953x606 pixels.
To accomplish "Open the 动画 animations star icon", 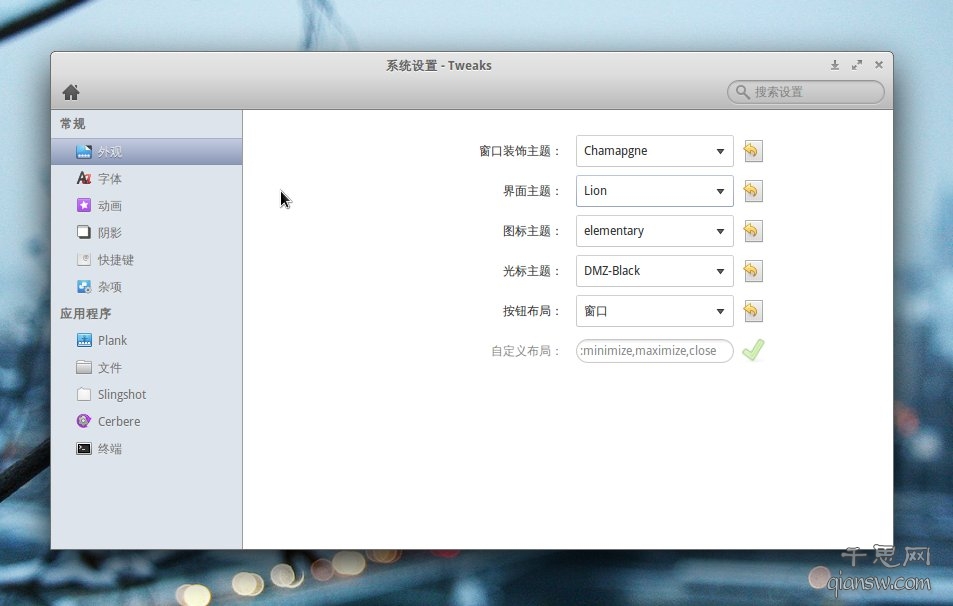I will tap(84, 205).
